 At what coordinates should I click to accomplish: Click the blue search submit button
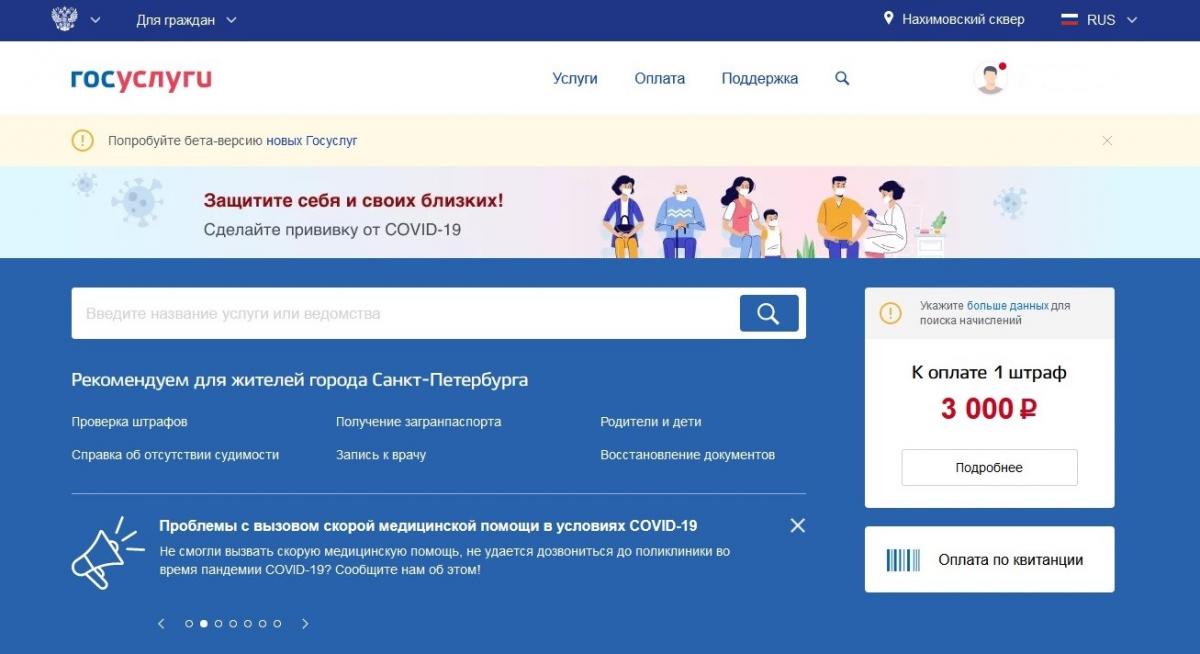[769, 313]
